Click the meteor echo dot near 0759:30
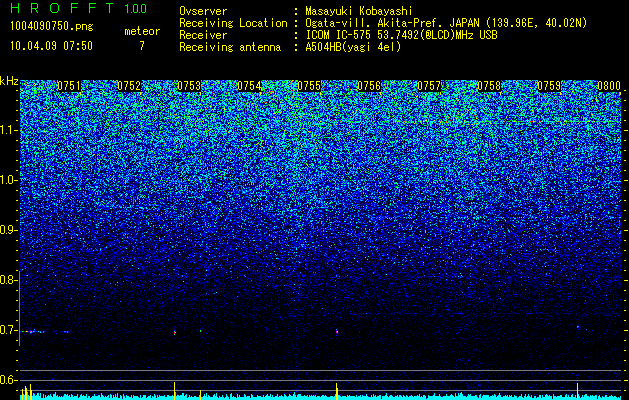This screenshot has width=629, height=400. pos(578,327)
